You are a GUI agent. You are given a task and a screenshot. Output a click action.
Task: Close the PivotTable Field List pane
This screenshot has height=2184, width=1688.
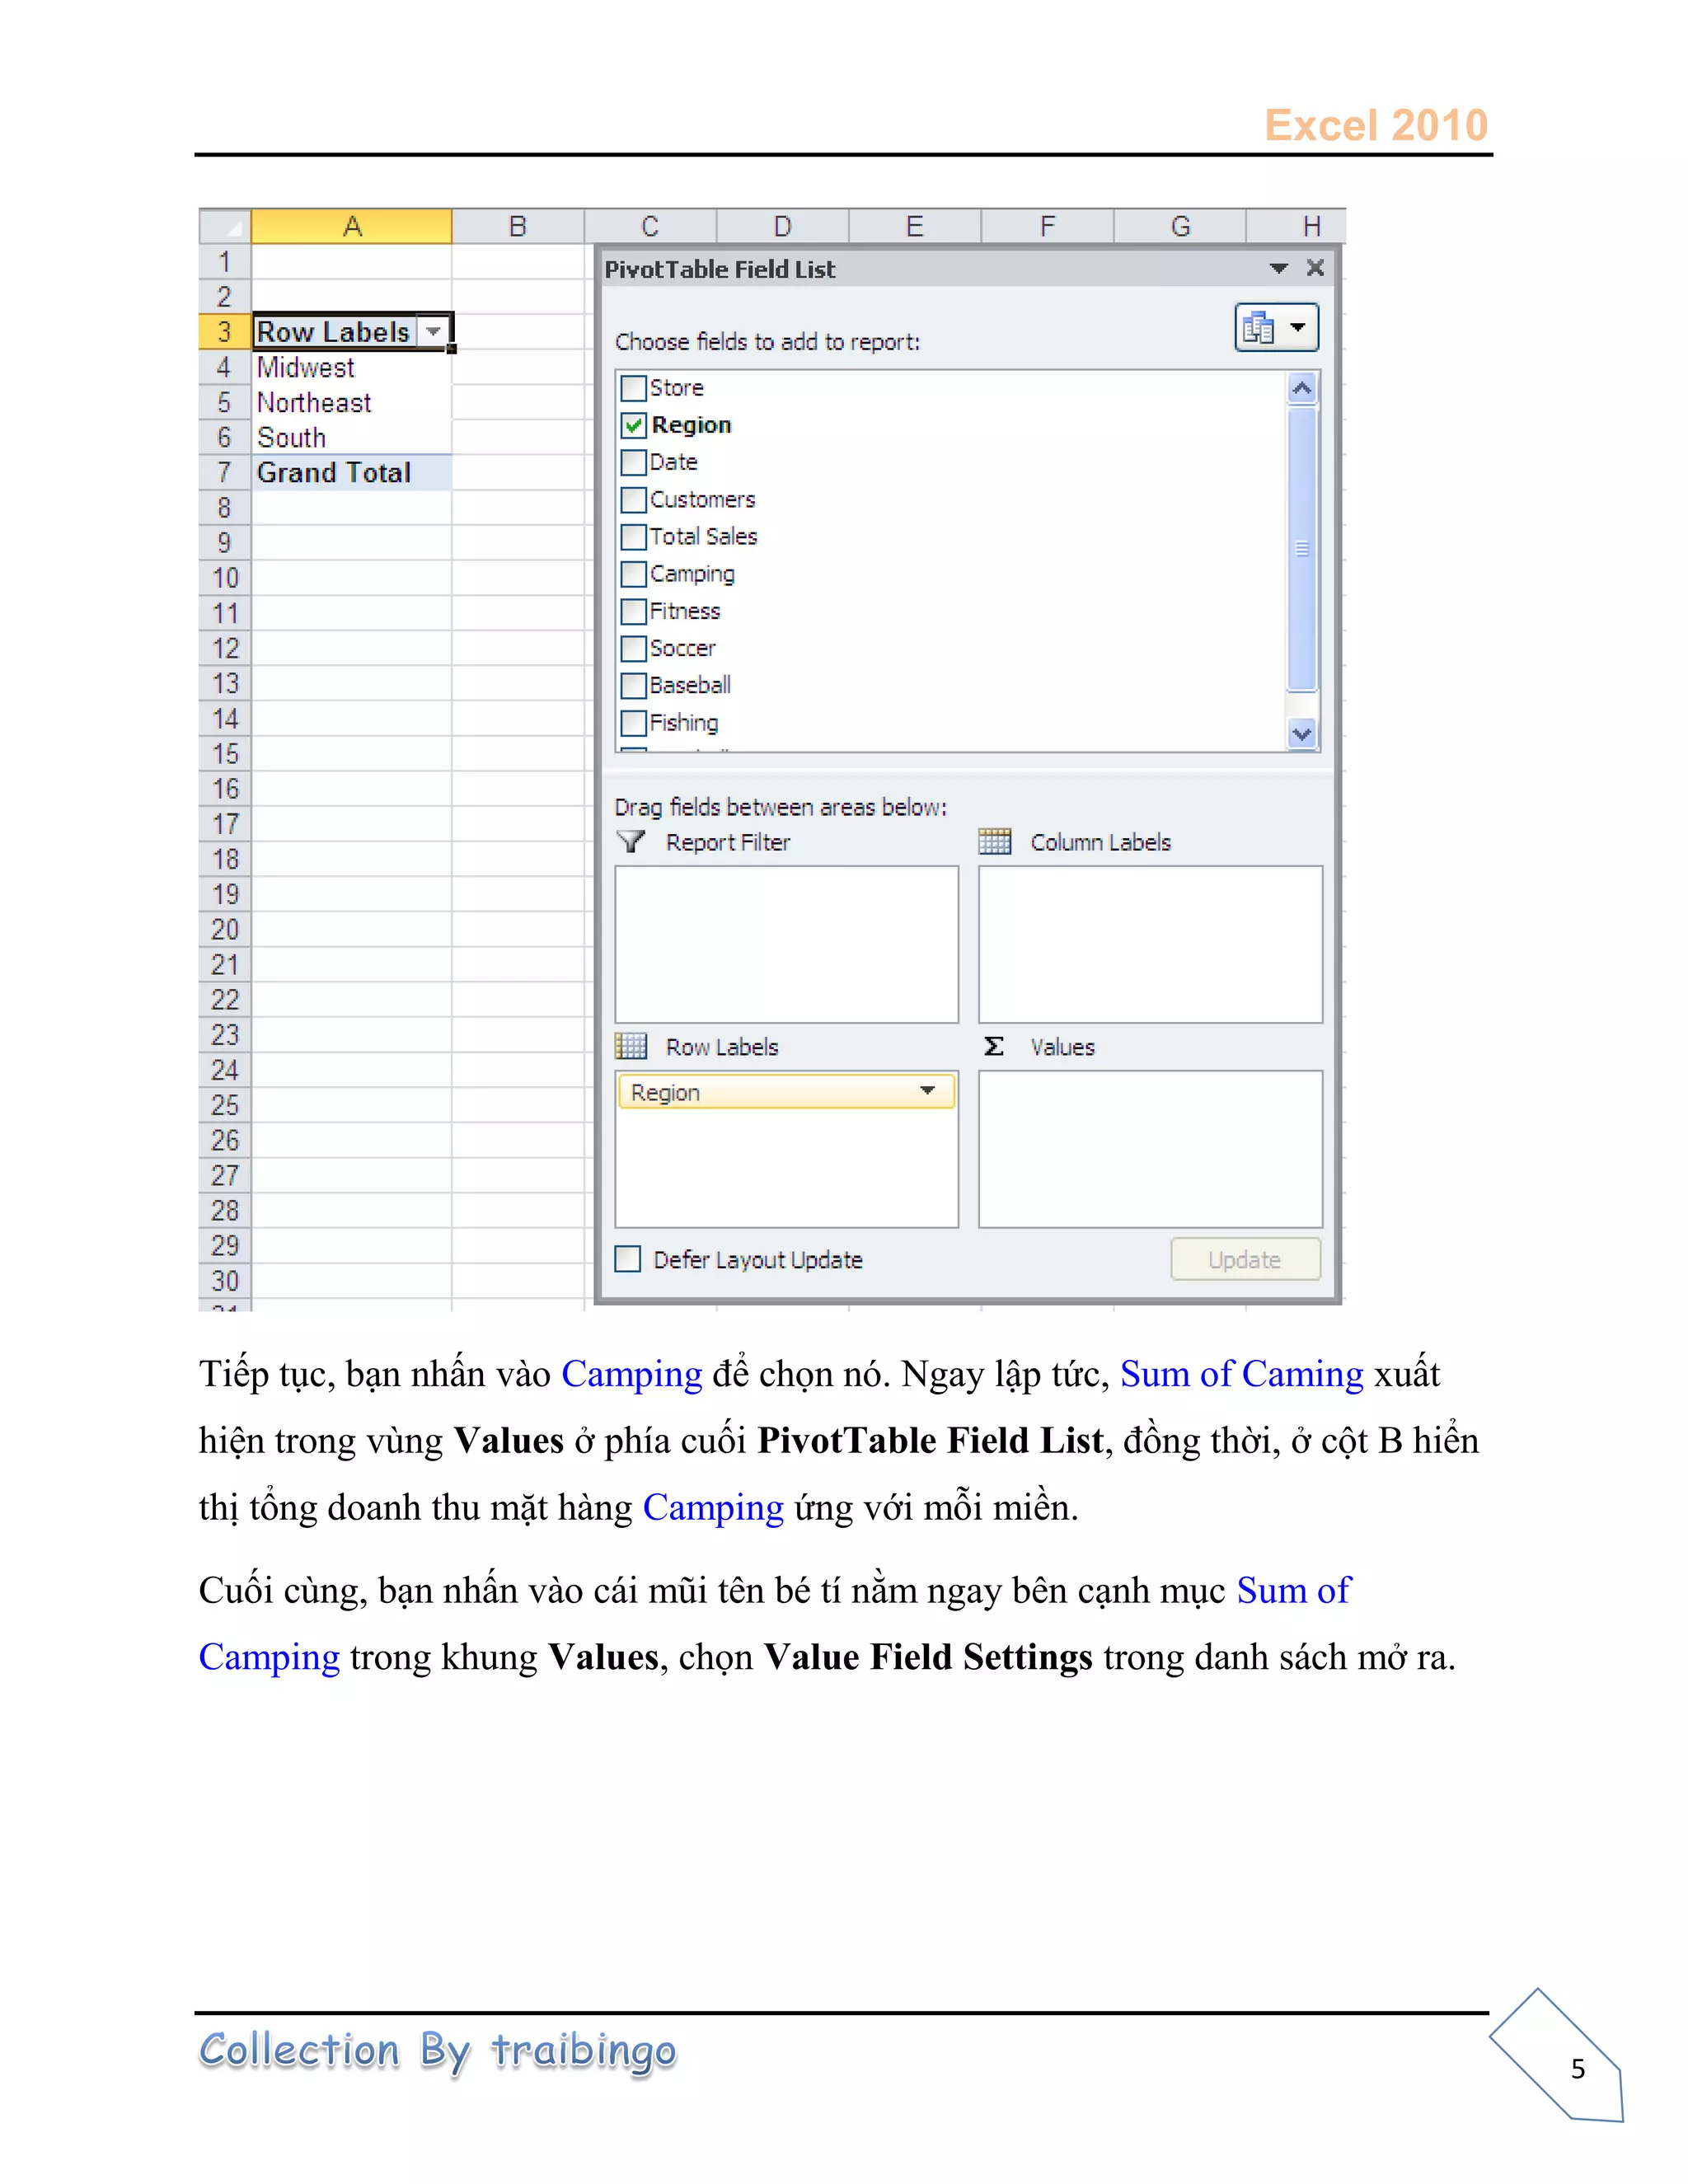(x=1315, y=268)
